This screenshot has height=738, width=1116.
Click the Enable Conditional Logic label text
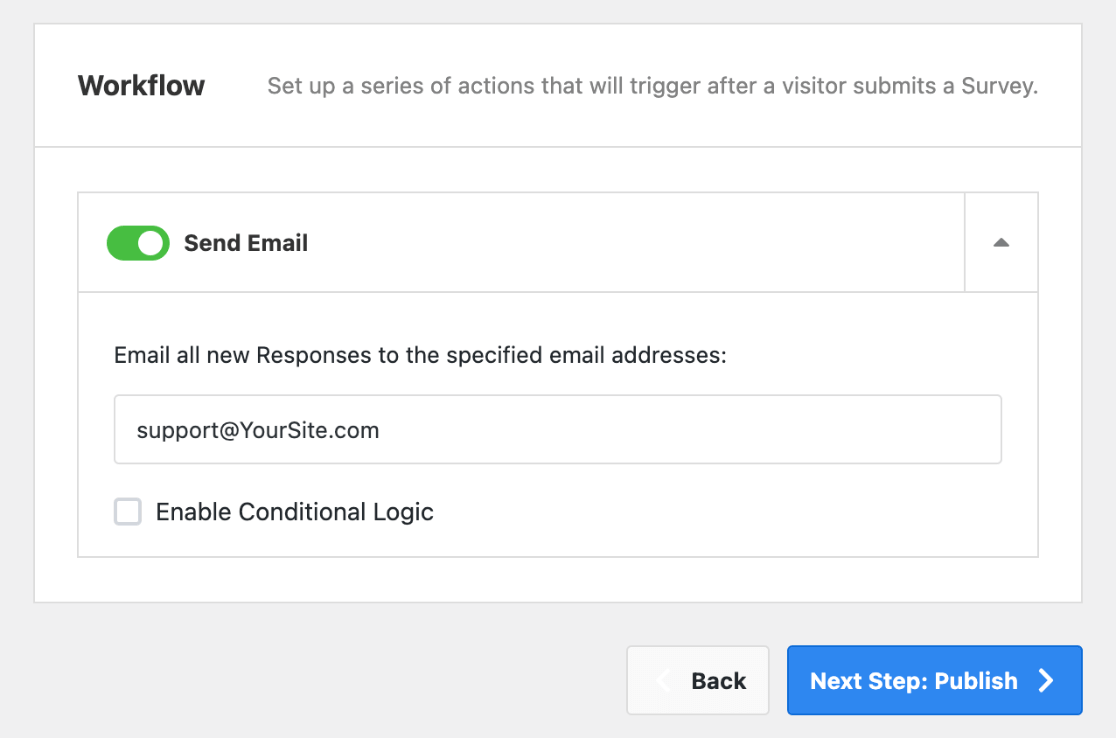[x=294, y=512]
